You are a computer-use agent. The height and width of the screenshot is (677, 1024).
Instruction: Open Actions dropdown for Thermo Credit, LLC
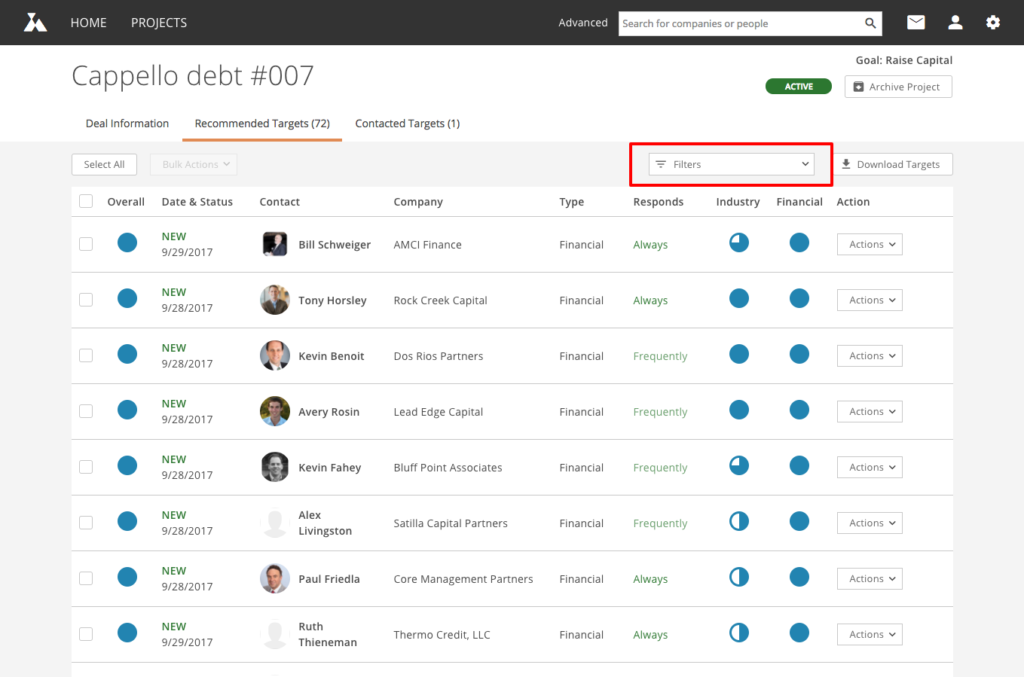tap(870, 635)
